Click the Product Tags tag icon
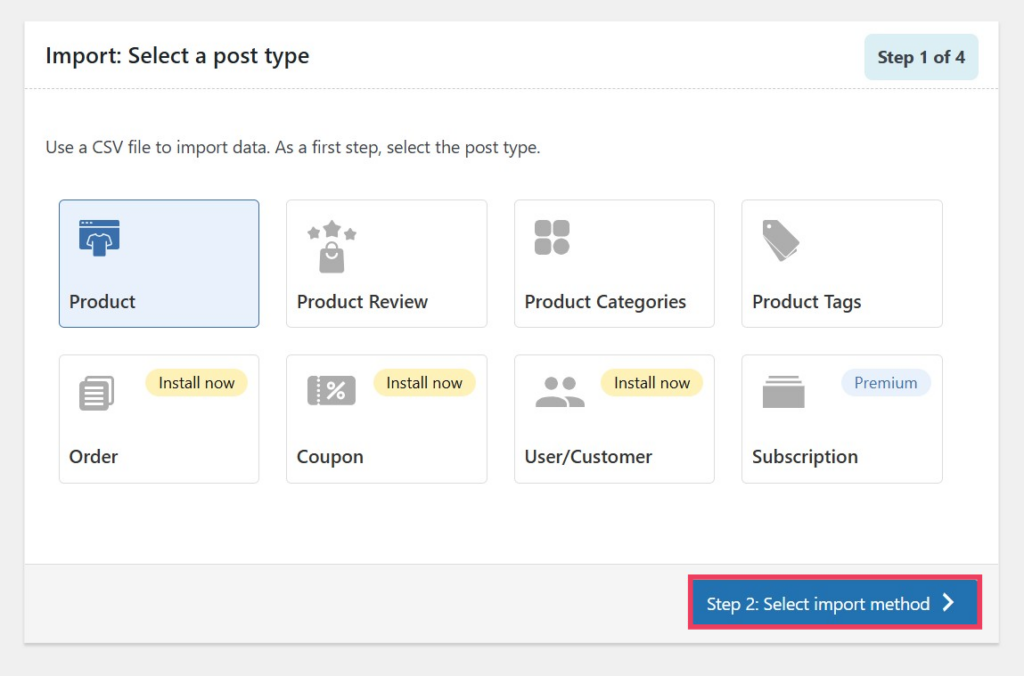Screen dimensions: 1024x676 click(780, 238)
